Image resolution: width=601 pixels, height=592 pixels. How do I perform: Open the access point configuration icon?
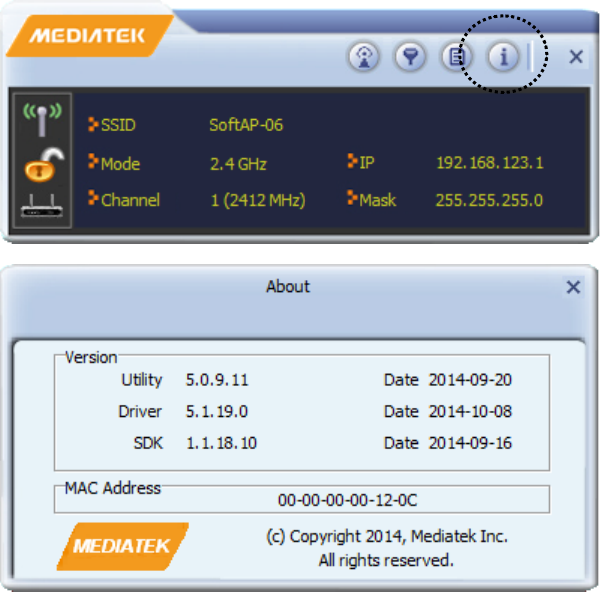[x=364, y=57]
